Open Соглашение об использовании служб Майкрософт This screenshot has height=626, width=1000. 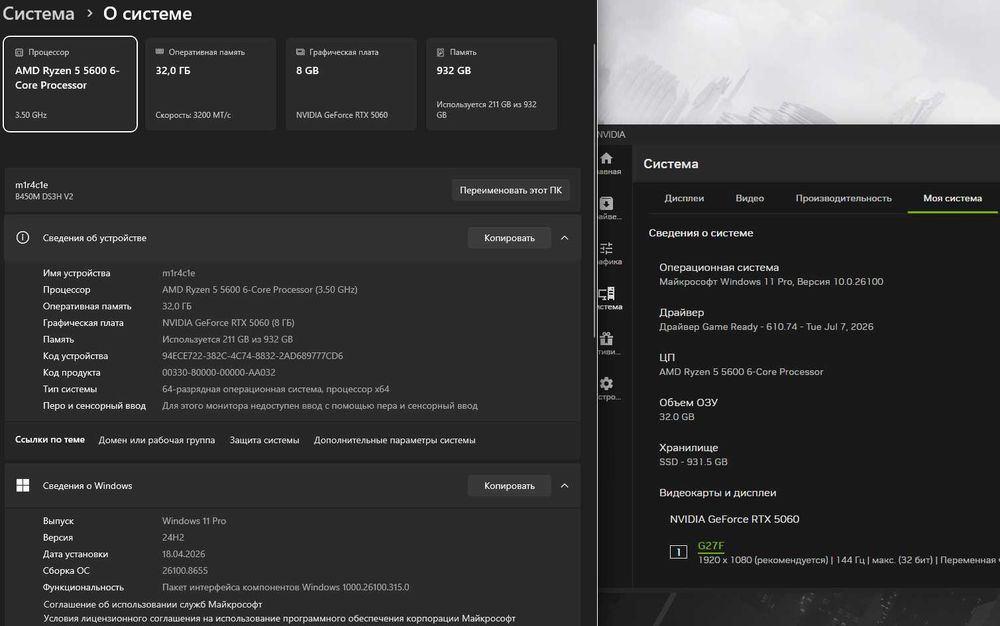coord(152,604)
